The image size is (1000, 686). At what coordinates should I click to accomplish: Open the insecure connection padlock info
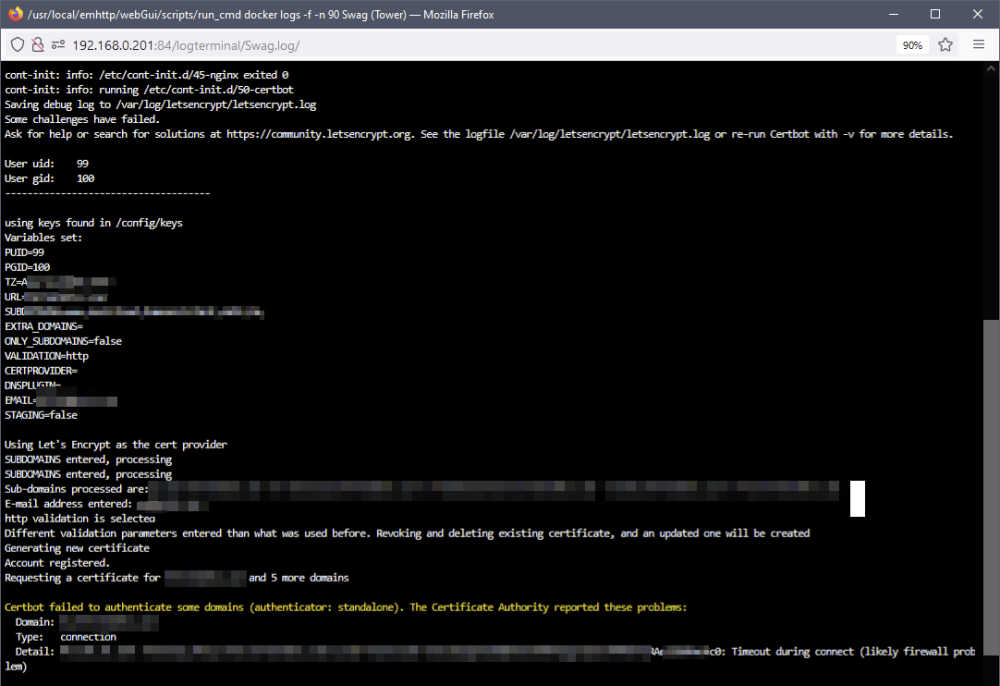tap(38, 45)
